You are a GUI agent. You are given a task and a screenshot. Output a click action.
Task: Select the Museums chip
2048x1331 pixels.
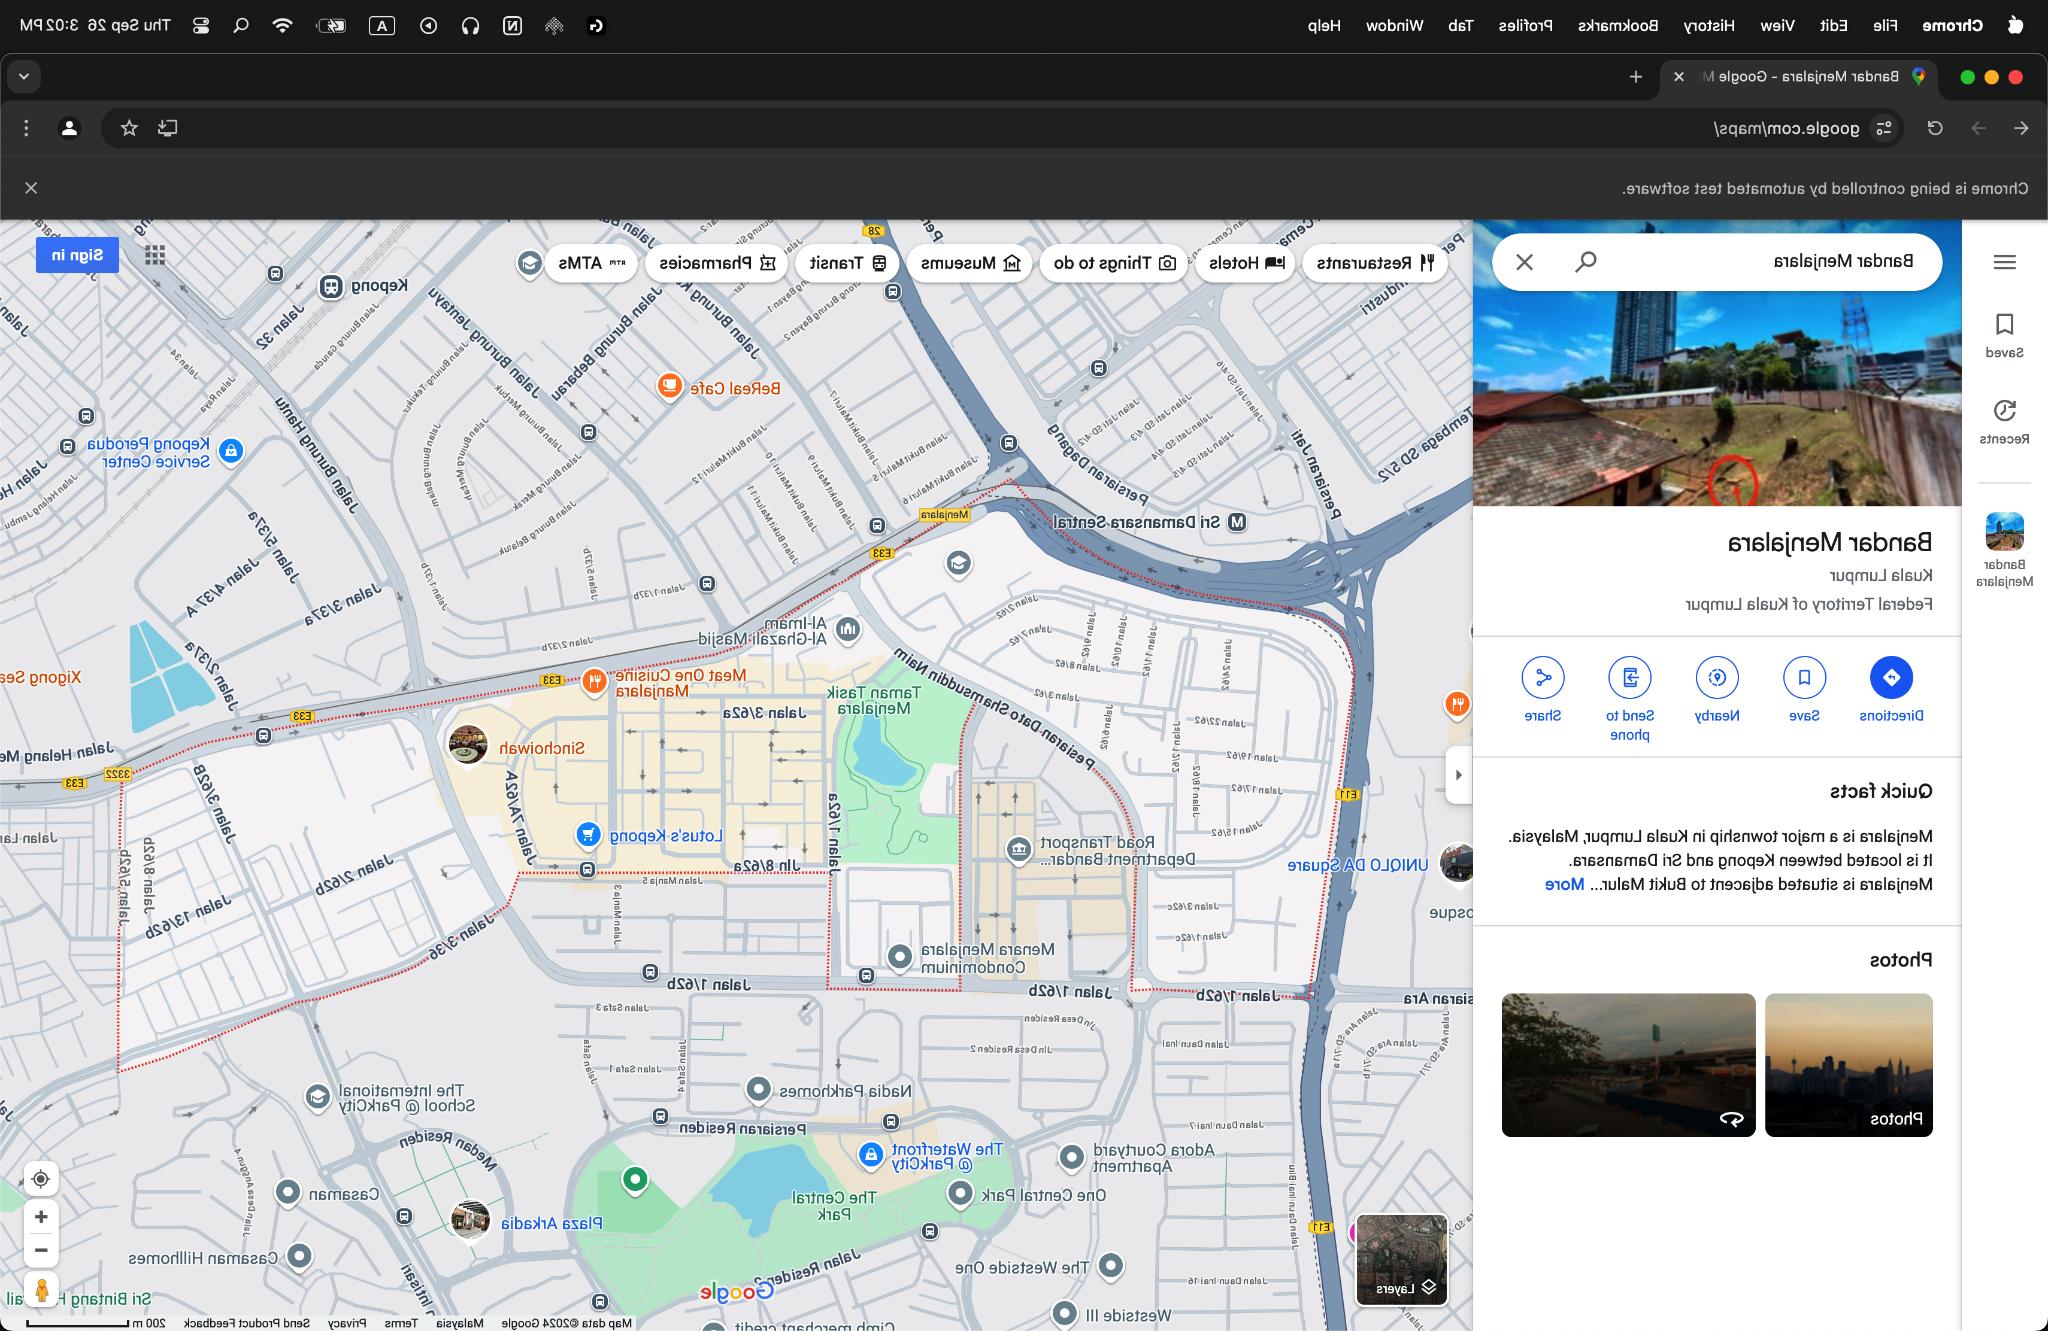click(x=970, y=263)
